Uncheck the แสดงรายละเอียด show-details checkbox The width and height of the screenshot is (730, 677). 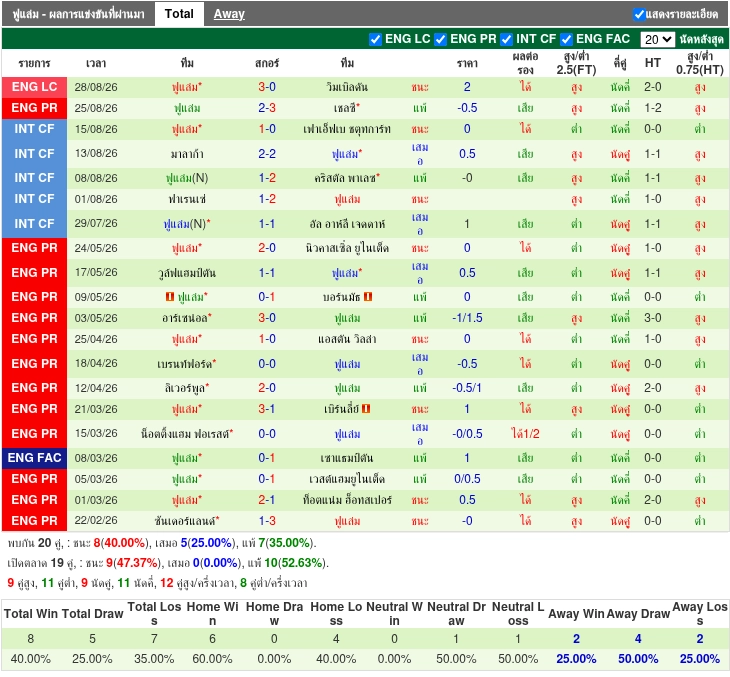tap(639, 14)
